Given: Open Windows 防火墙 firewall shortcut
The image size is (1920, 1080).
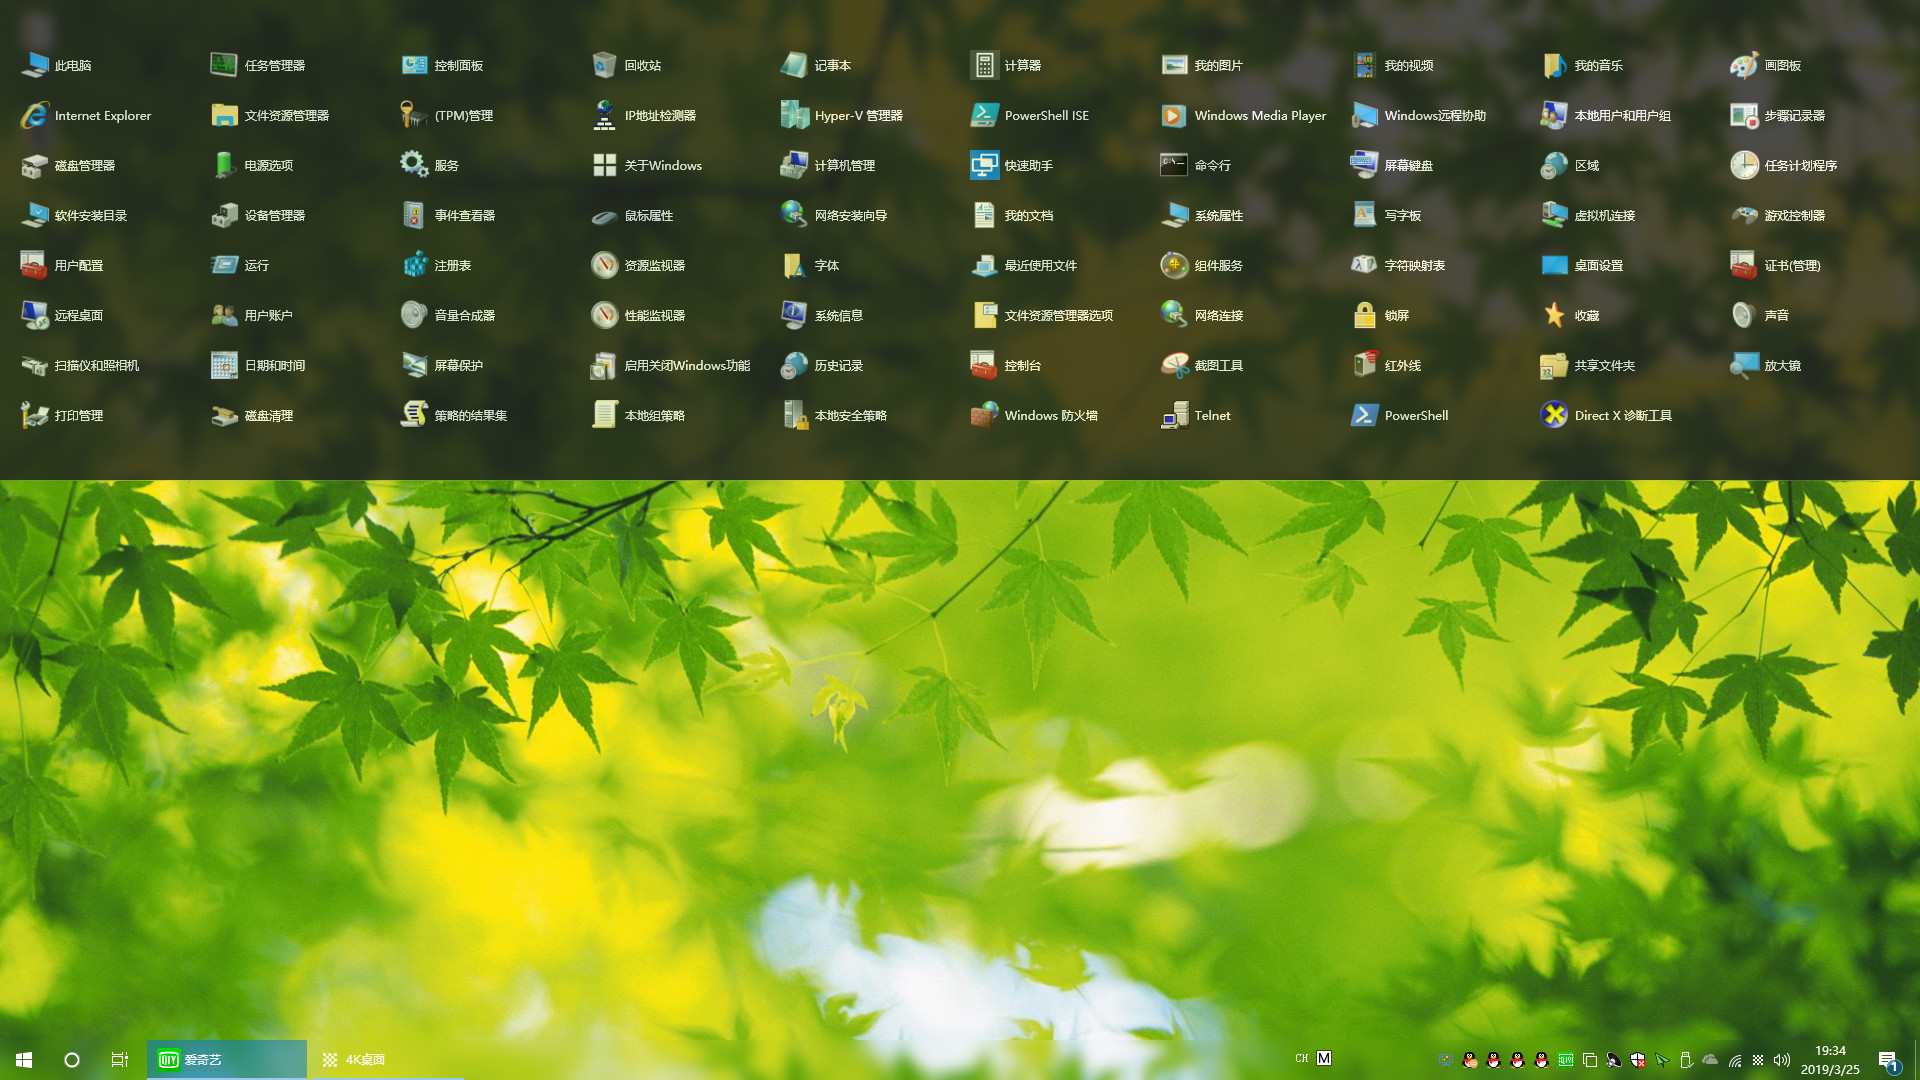Looking at the screenshot, I should coord(984,415).
